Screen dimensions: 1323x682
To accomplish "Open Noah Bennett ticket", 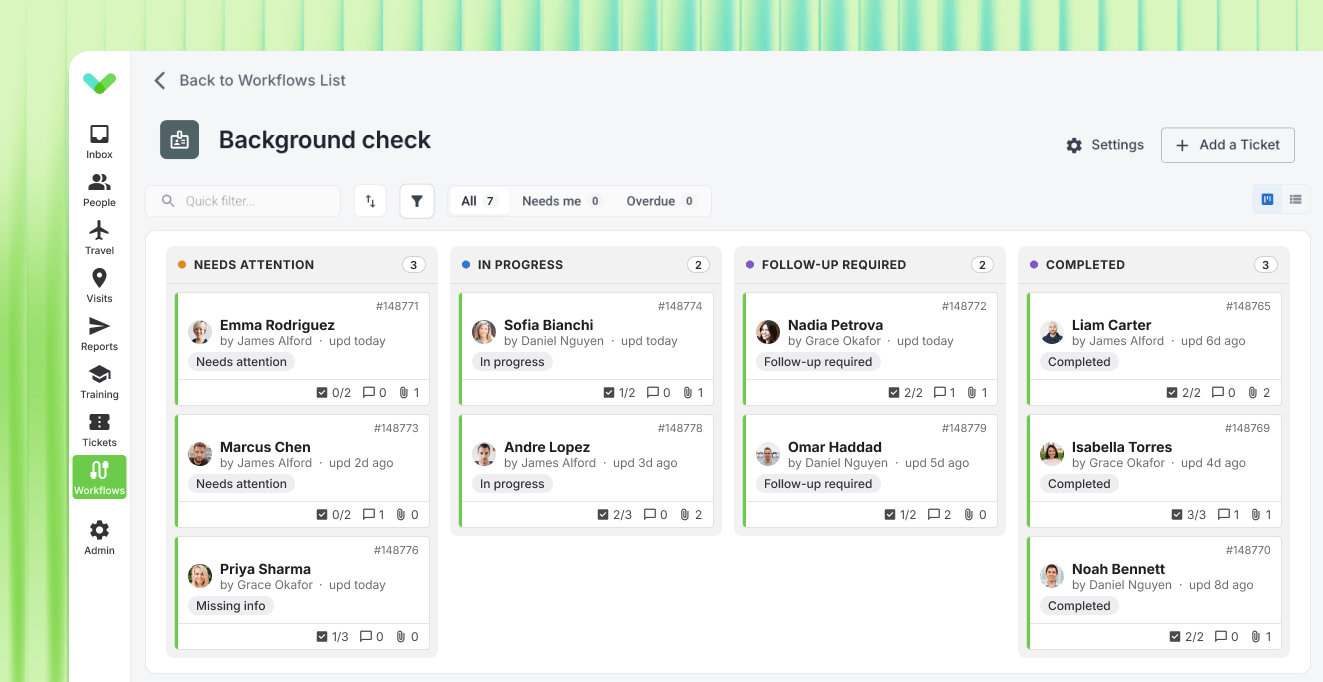I will [1155, 593].
